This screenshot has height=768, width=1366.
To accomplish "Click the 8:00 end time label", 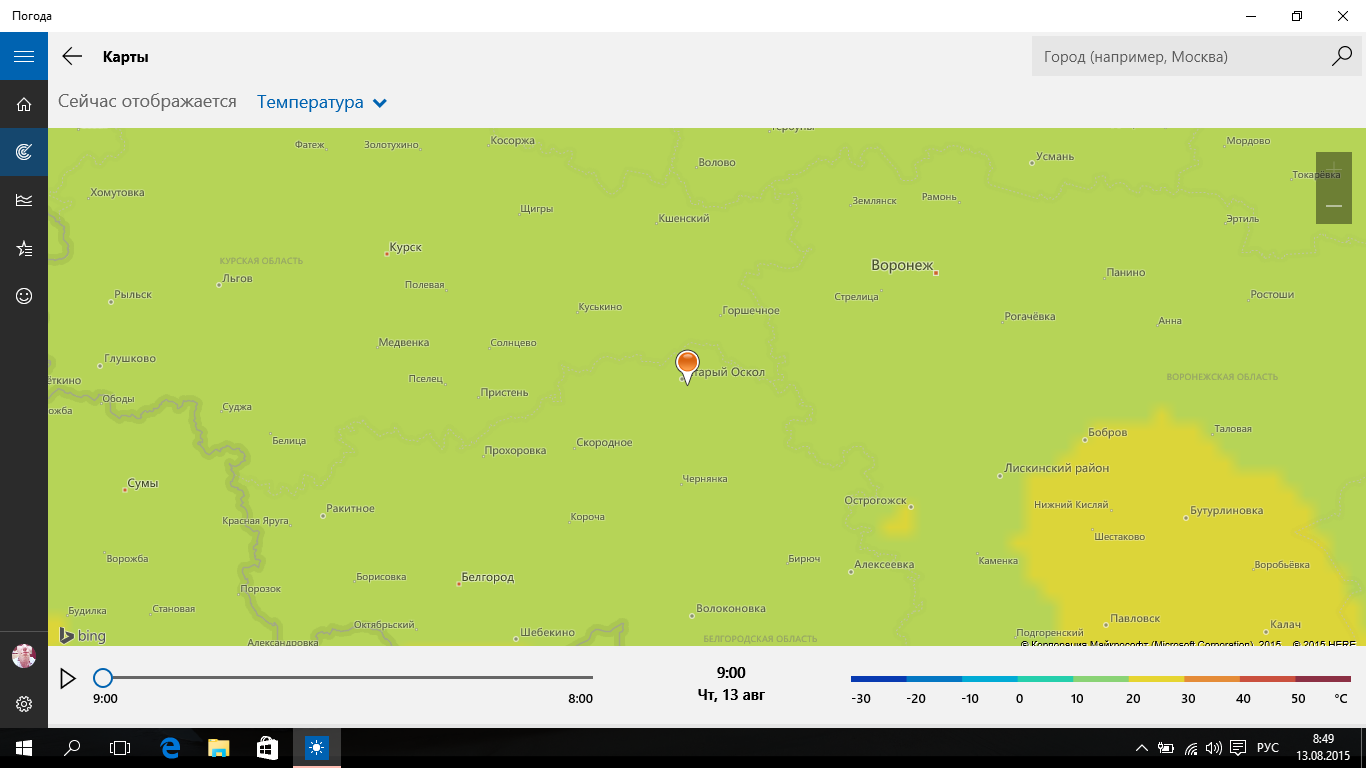I will 580,699.
